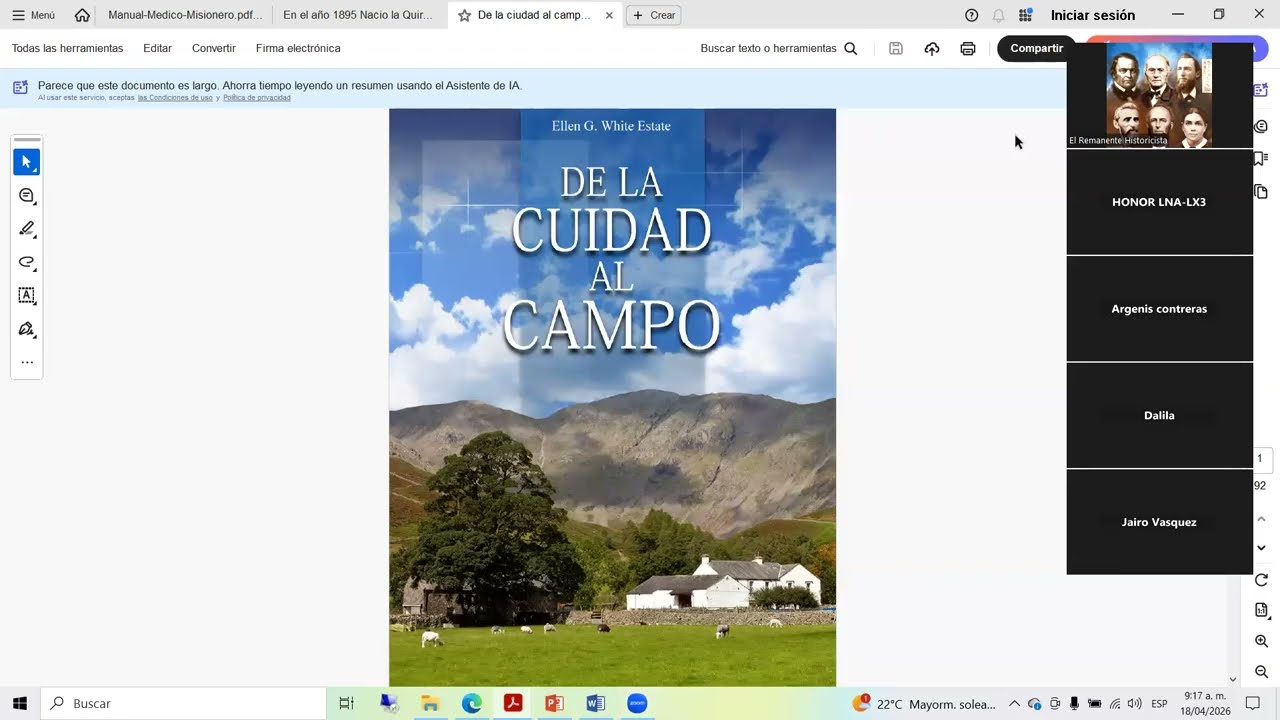The height and width of the screenshot is (720, 1280).
Task: Open the bookmarks panel icon on right rail
Action: 1261,159
